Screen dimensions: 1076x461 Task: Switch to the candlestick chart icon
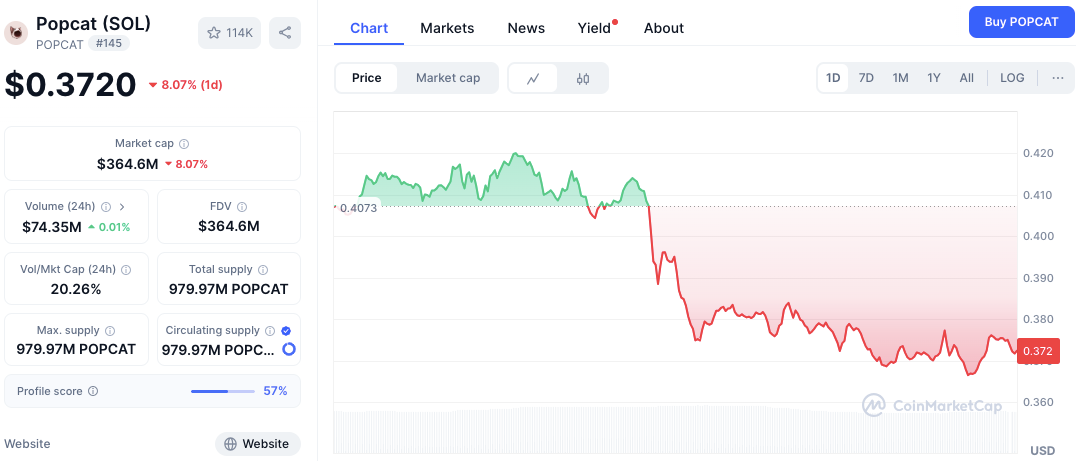click(x=583, y=78)
